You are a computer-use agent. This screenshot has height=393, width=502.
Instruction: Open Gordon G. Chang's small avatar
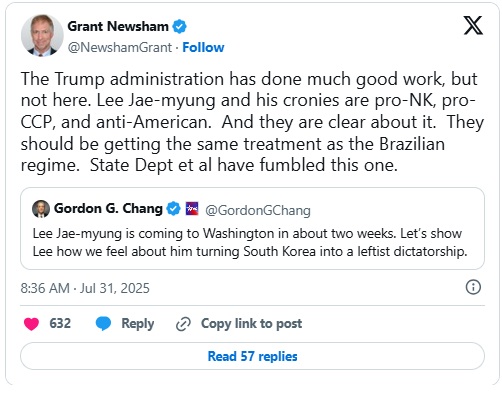(41, 209)
